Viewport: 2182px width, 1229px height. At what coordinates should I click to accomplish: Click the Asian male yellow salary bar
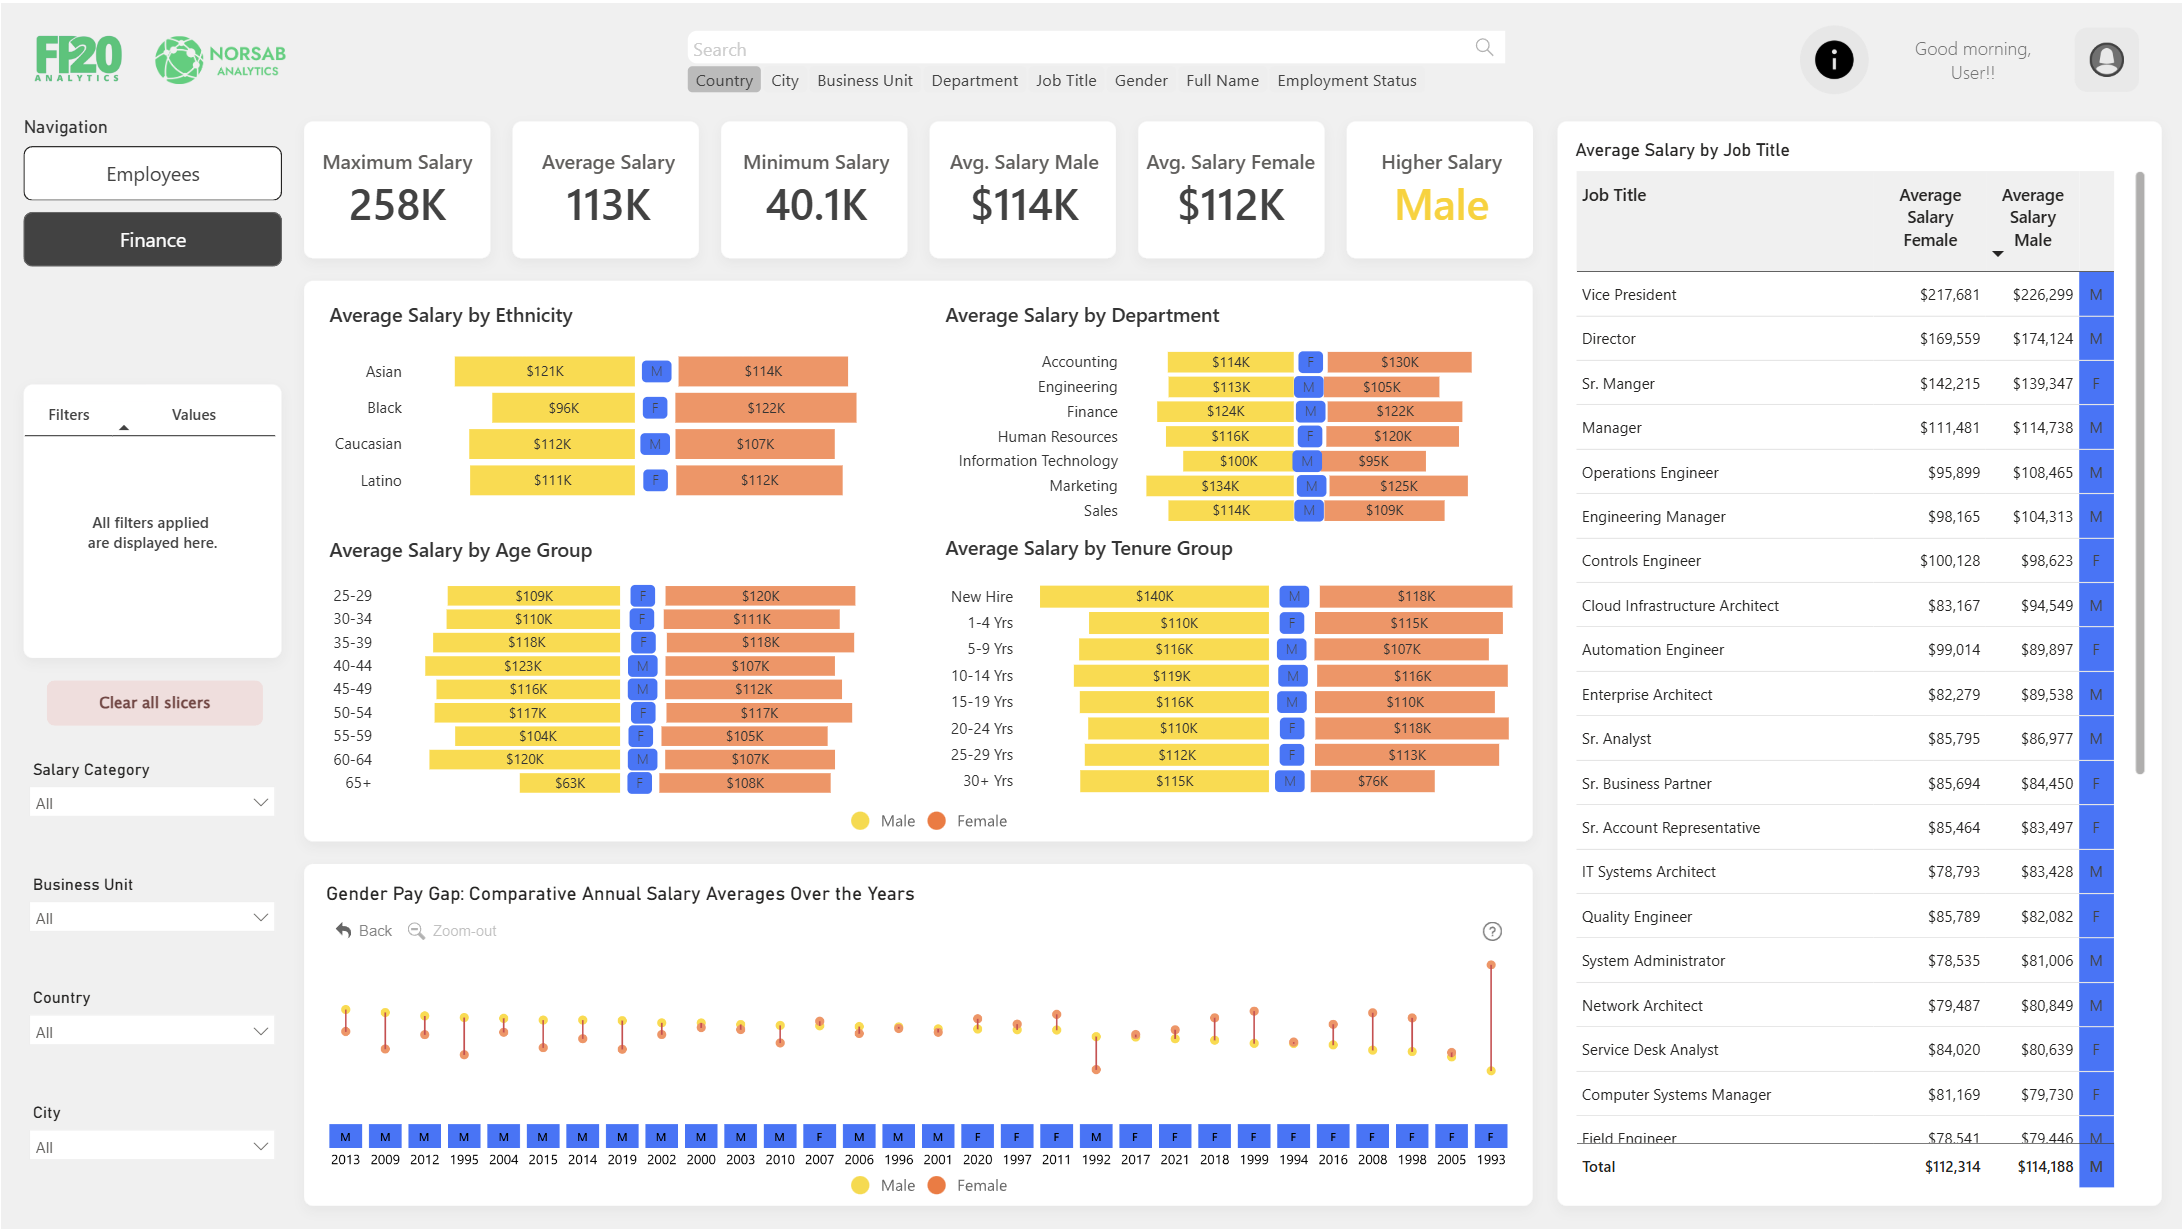point(544,371)
